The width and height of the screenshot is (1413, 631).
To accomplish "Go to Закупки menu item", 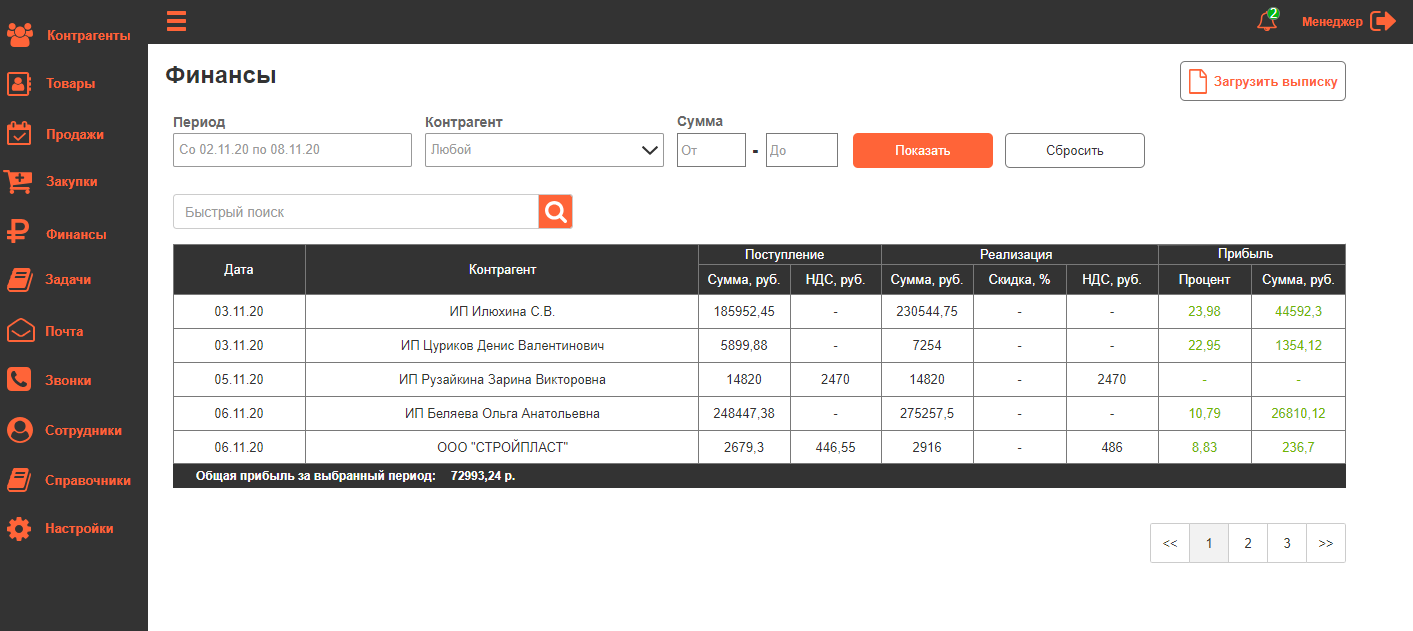I will [x=72, y=182].
